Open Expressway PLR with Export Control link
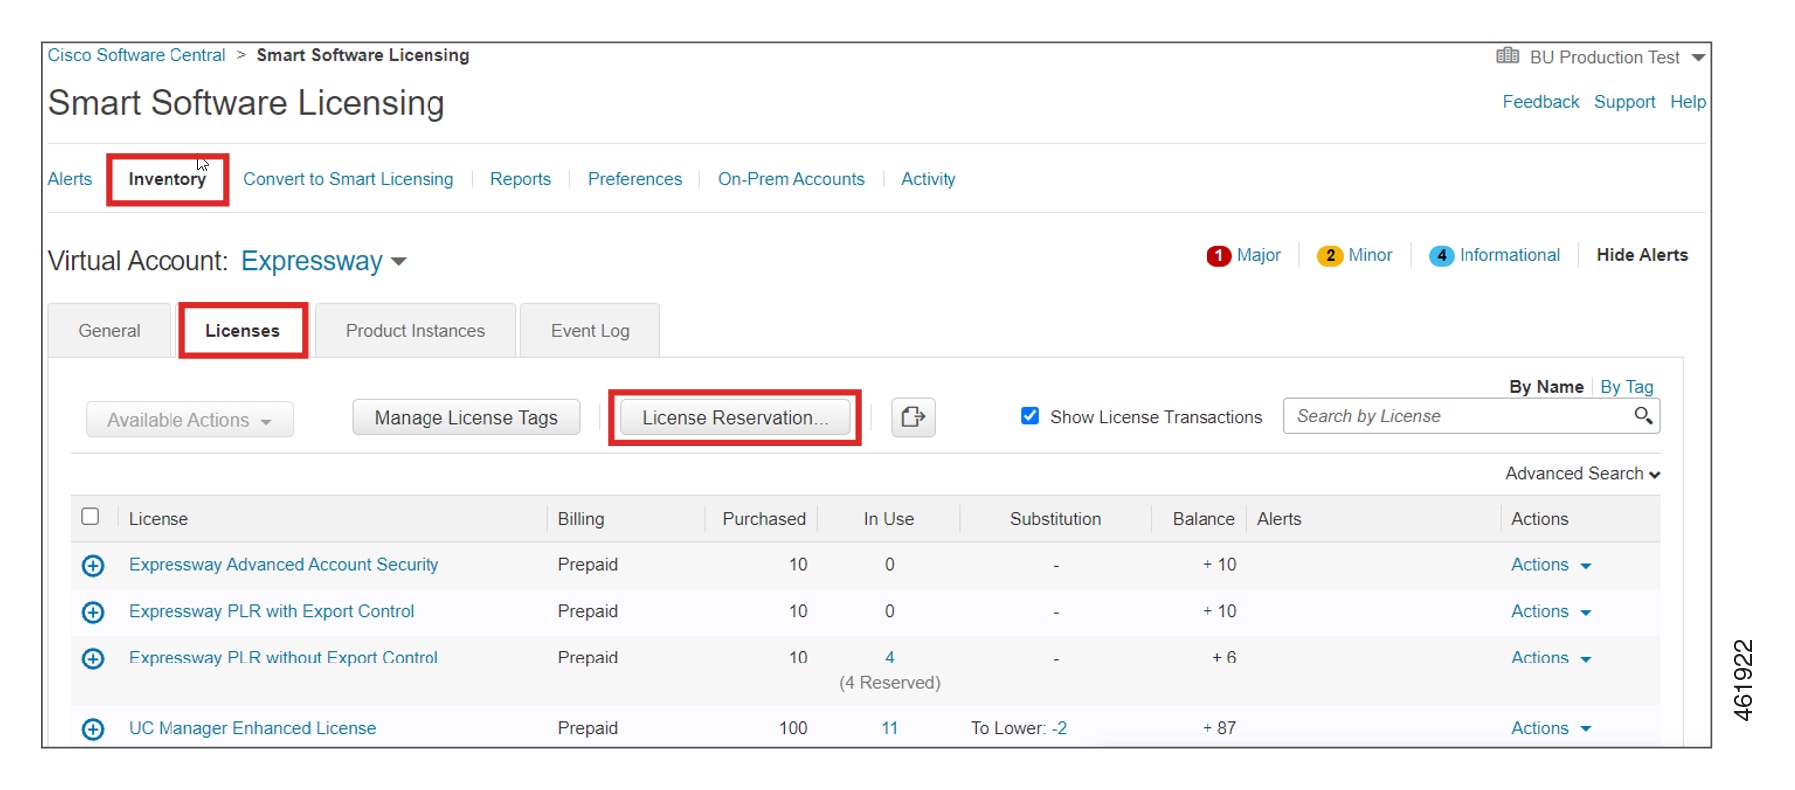The width and height of the screenshot is (1795, 790). click(x=271, y=611)
